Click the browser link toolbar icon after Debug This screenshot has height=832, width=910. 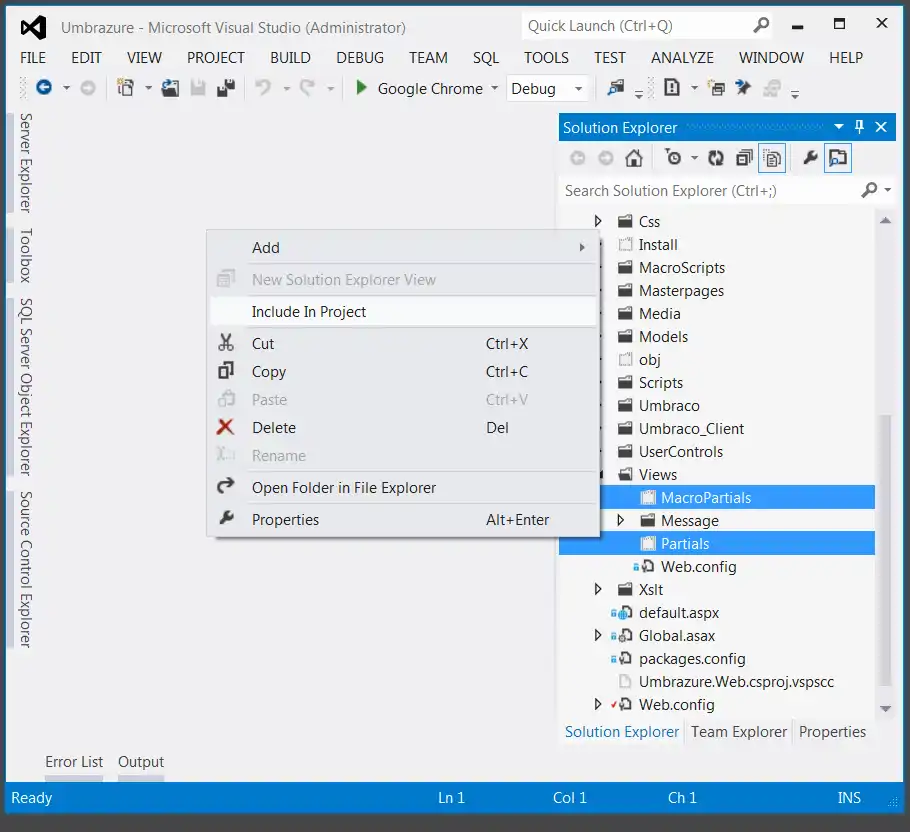pos(616,88)
